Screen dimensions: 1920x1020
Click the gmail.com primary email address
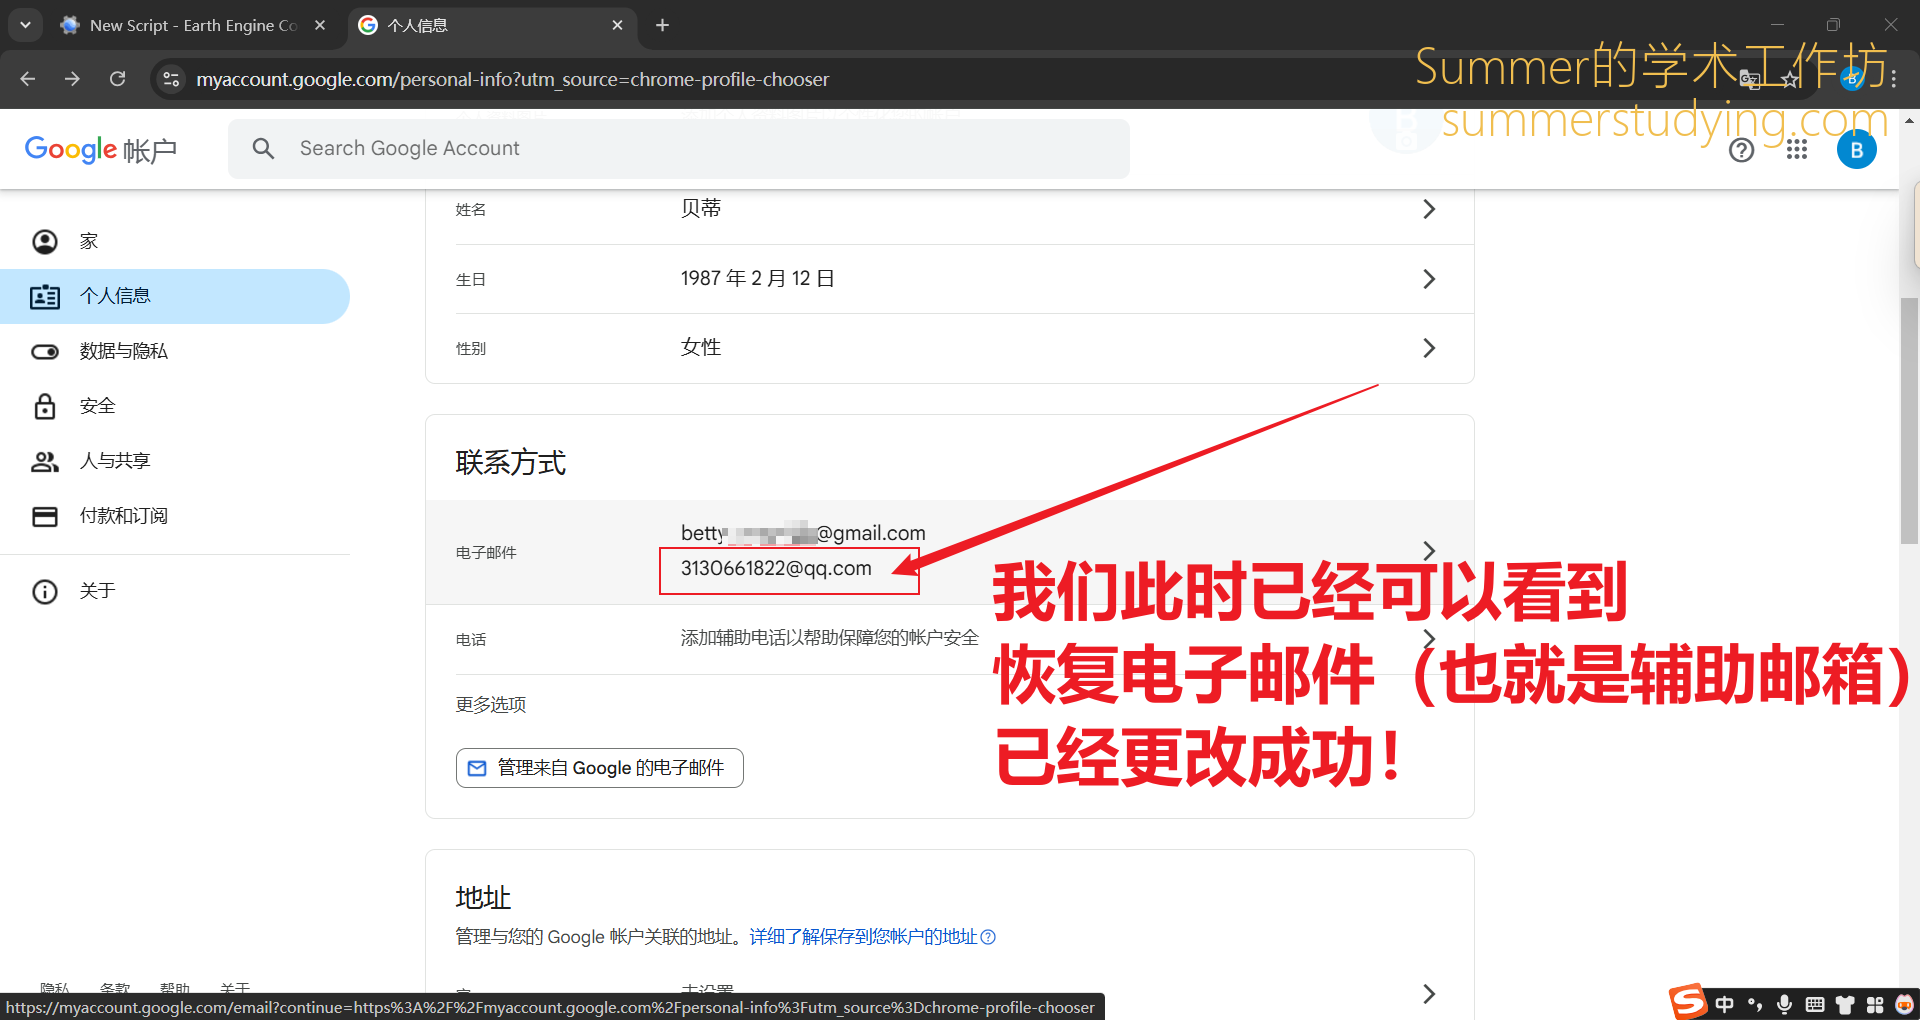point(803,533)
